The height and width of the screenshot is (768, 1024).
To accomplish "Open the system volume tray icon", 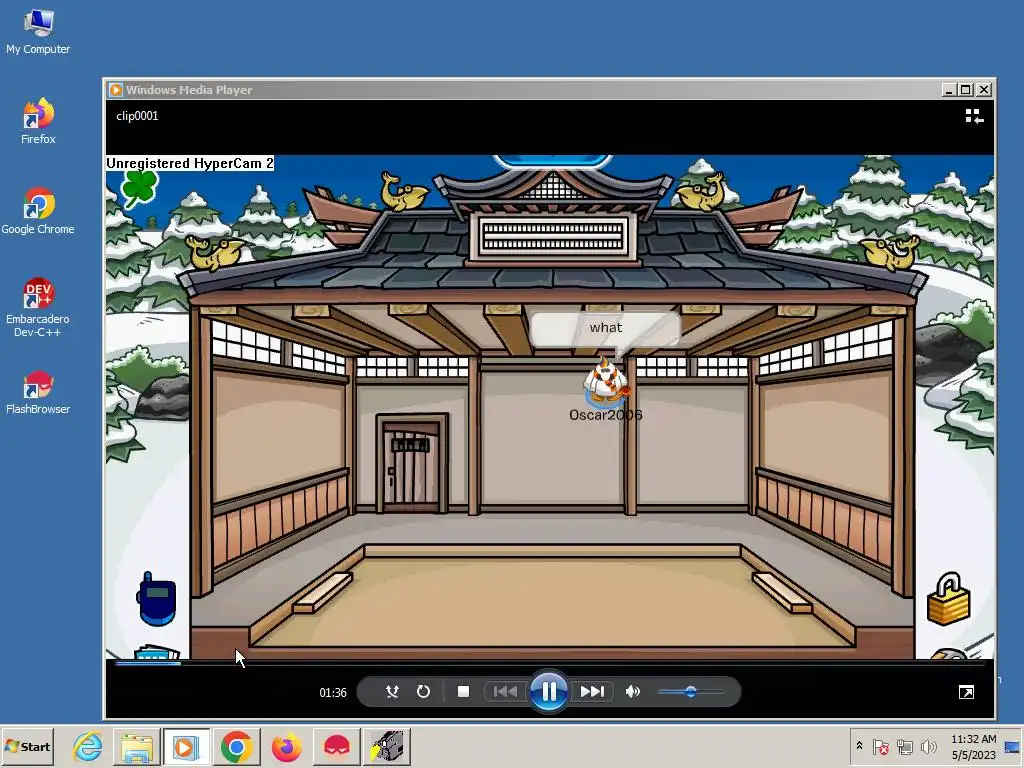I will 928,746.
